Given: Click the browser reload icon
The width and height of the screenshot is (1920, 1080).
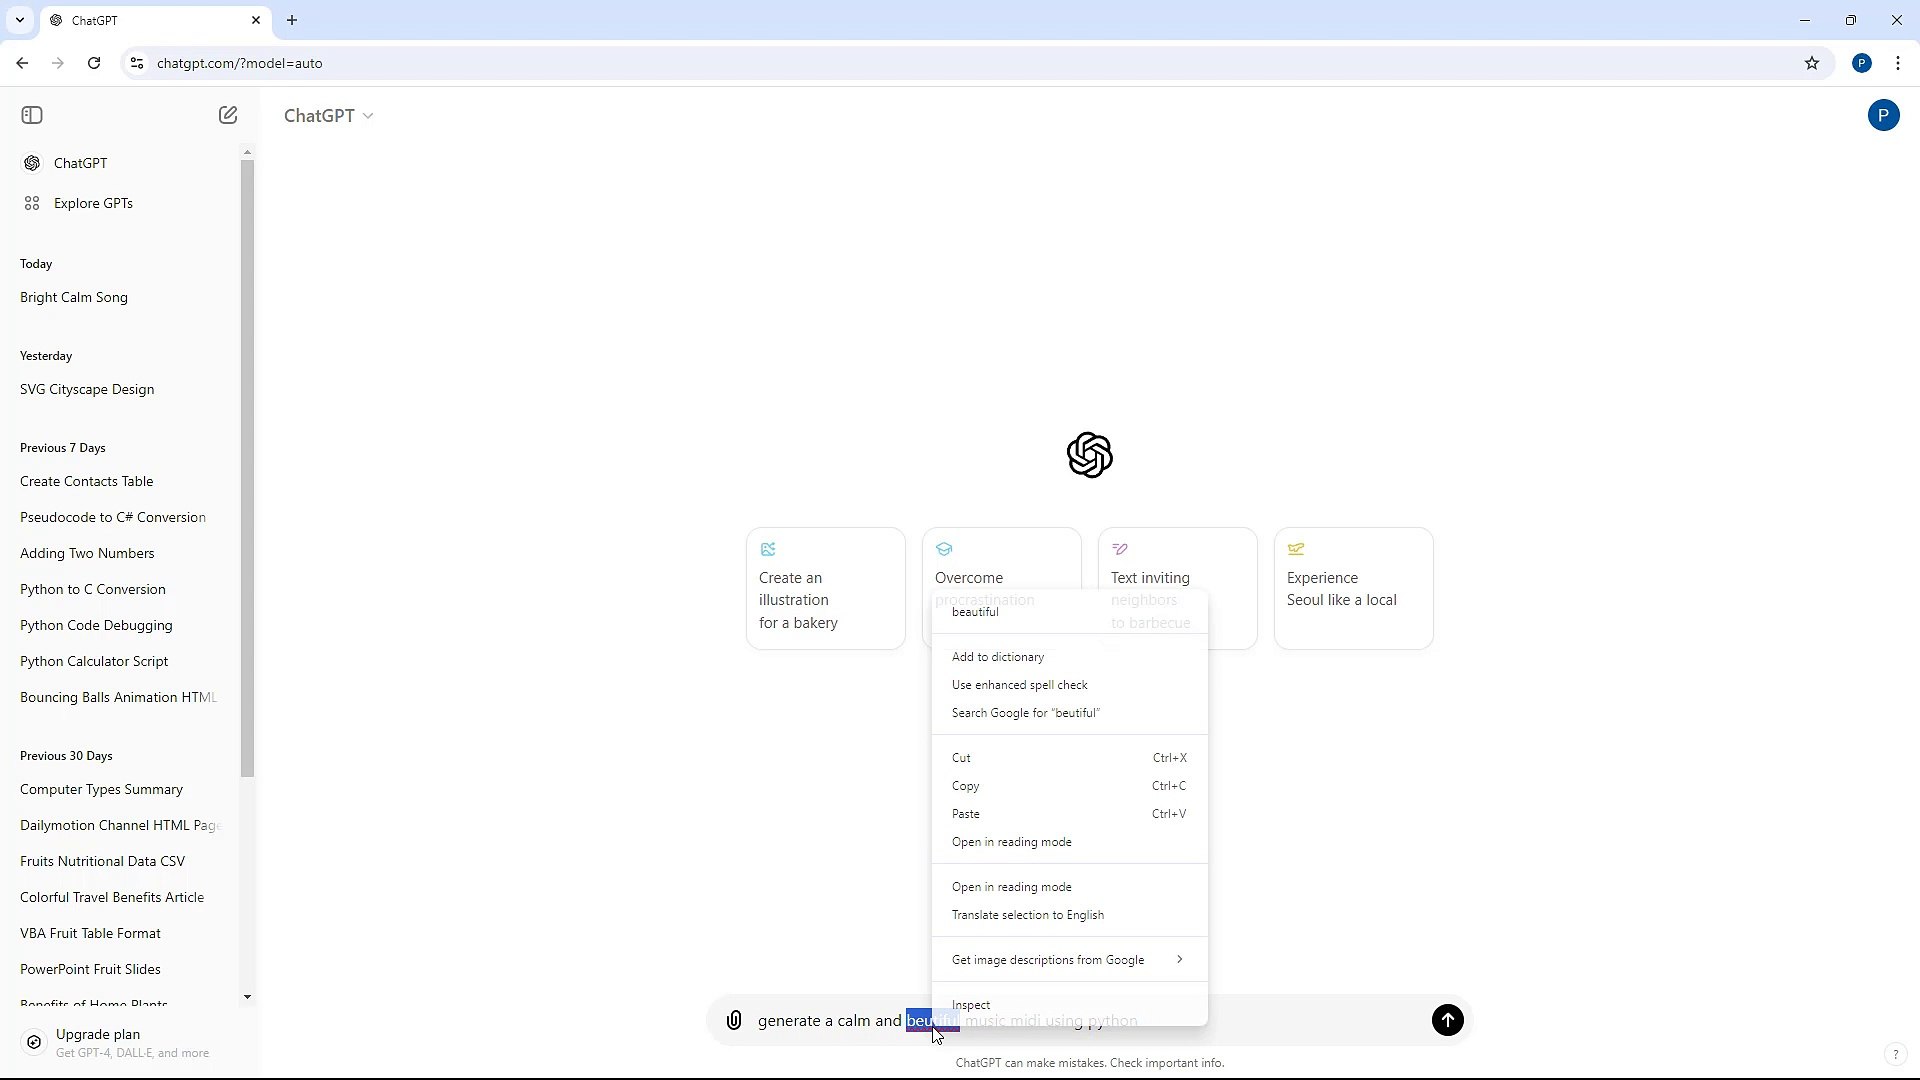Looking at the screenshot, I should (94, 63).
